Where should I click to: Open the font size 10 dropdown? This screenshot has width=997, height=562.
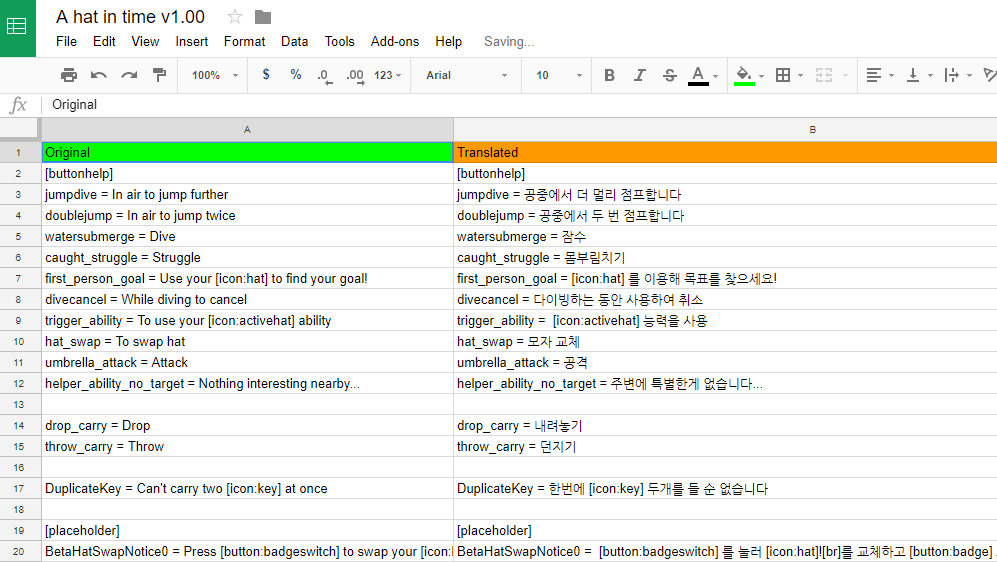coord(558,75)
